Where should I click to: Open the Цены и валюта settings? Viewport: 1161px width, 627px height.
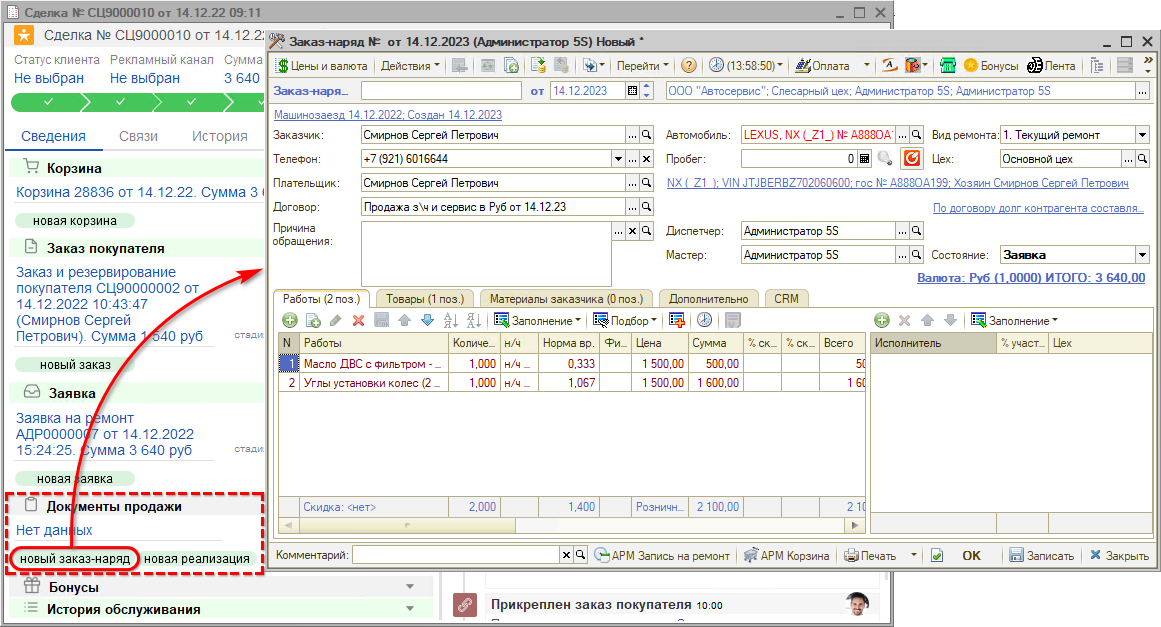point(321,66)
